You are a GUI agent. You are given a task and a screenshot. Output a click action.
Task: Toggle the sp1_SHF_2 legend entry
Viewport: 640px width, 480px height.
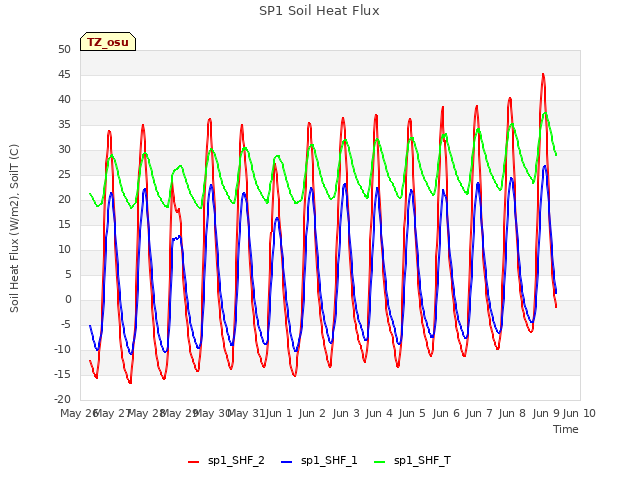click(226, 460)
